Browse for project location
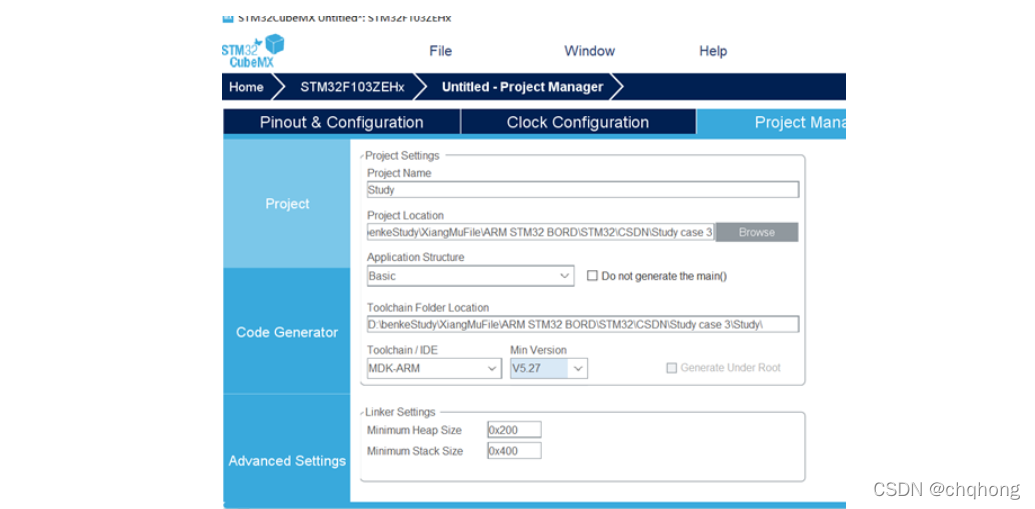Screen dimensions: 1035x509 tap(757, 232)
